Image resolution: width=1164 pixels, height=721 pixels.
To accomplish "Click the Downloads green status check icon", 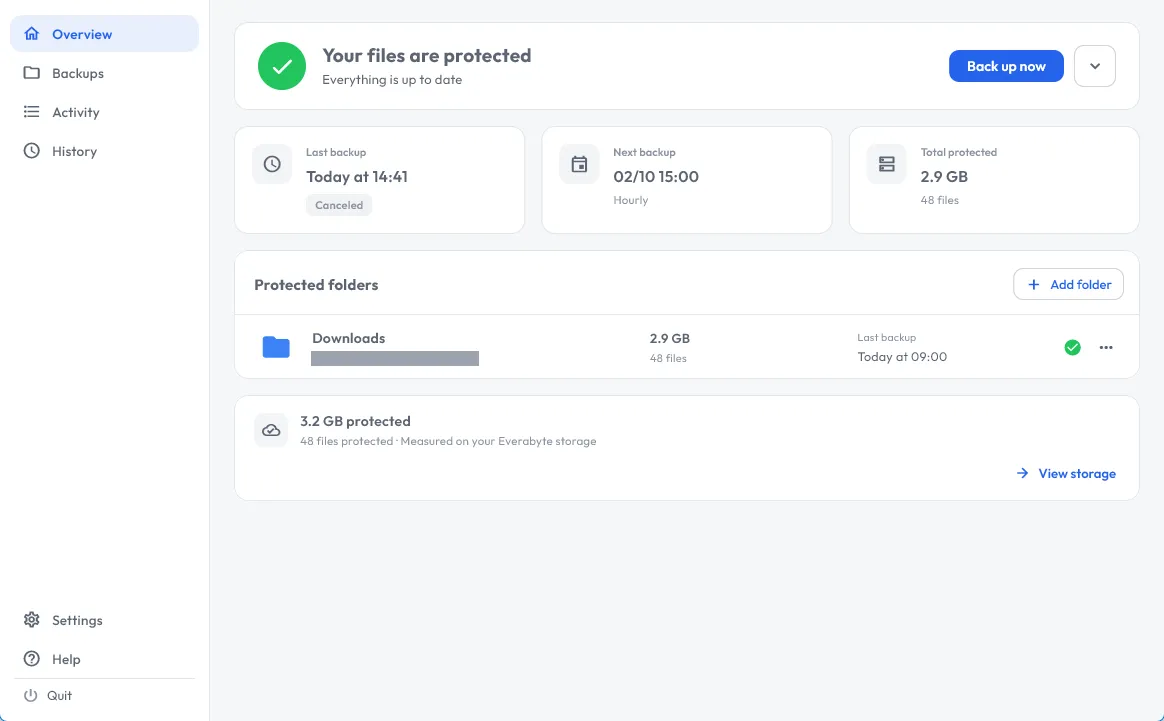I will (x=1073, y=348).
